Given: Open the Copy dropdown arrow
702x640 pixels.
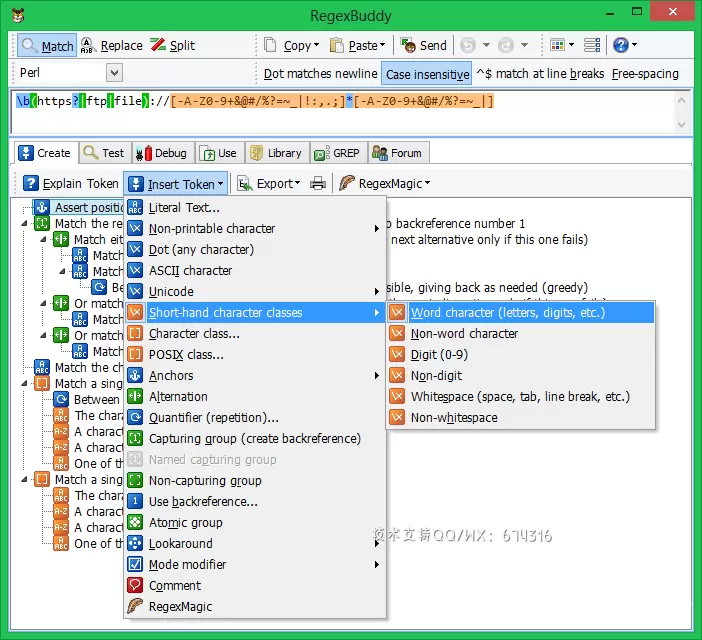Looking at the screenshot, I should click(x=317, y=45).
